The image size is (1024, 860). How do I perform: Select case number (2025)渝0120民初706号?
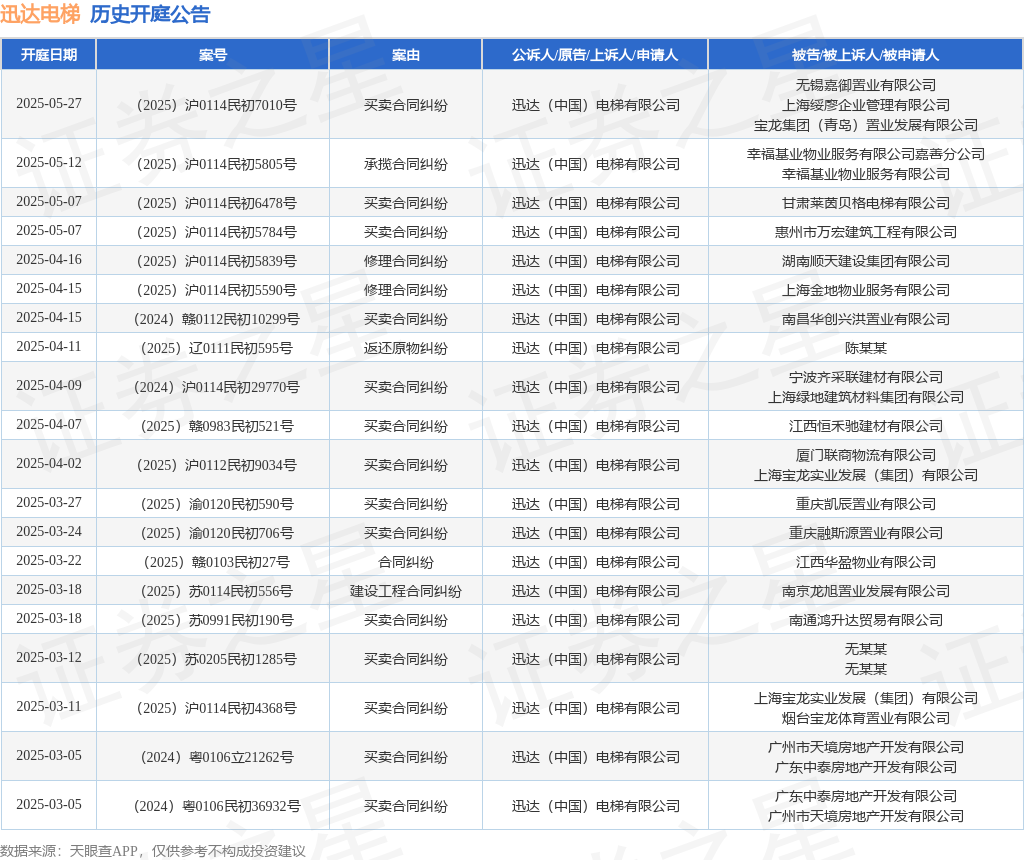216,534
